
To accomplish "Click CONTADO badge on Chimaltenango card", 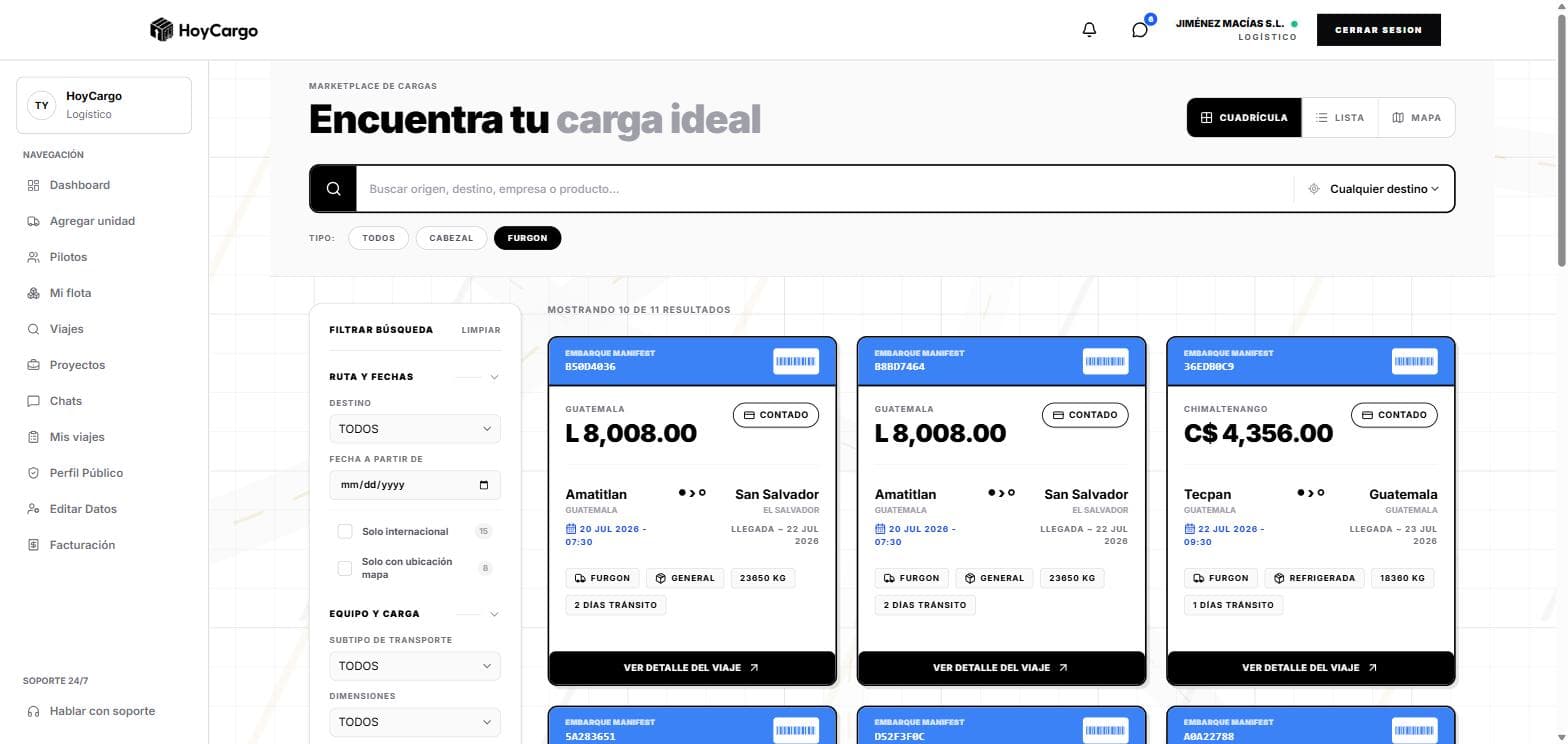I will [x=1394, y=415].
